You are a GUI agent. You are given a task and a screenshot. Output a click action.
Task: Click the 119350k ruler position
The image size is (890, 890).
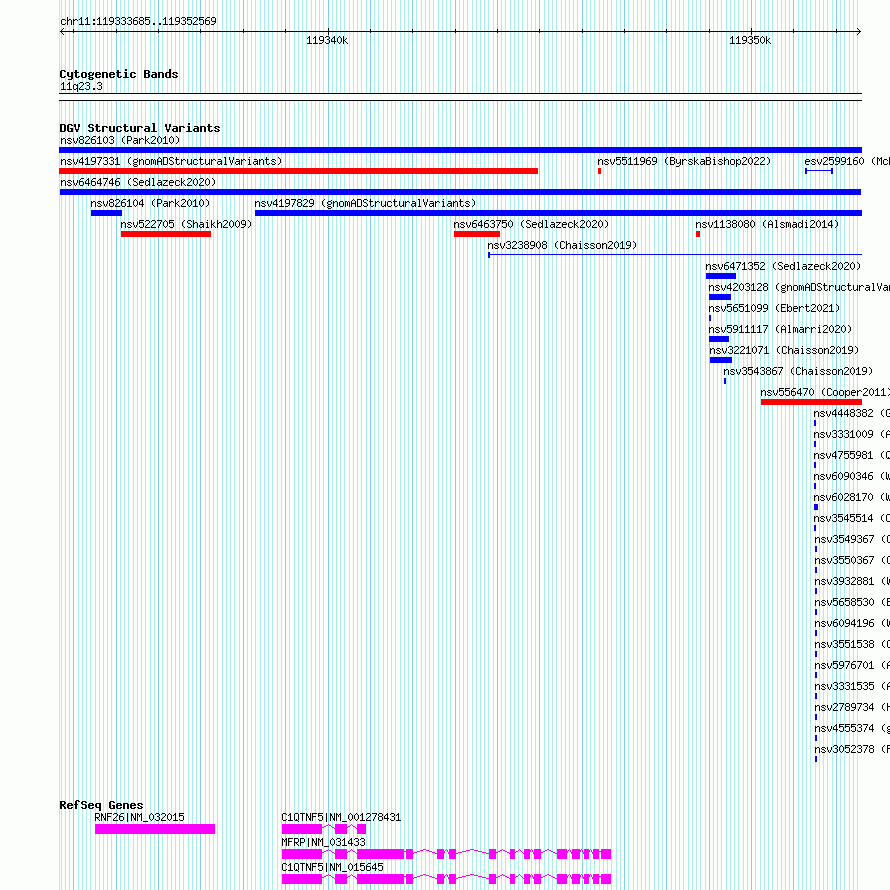(750, 40)
